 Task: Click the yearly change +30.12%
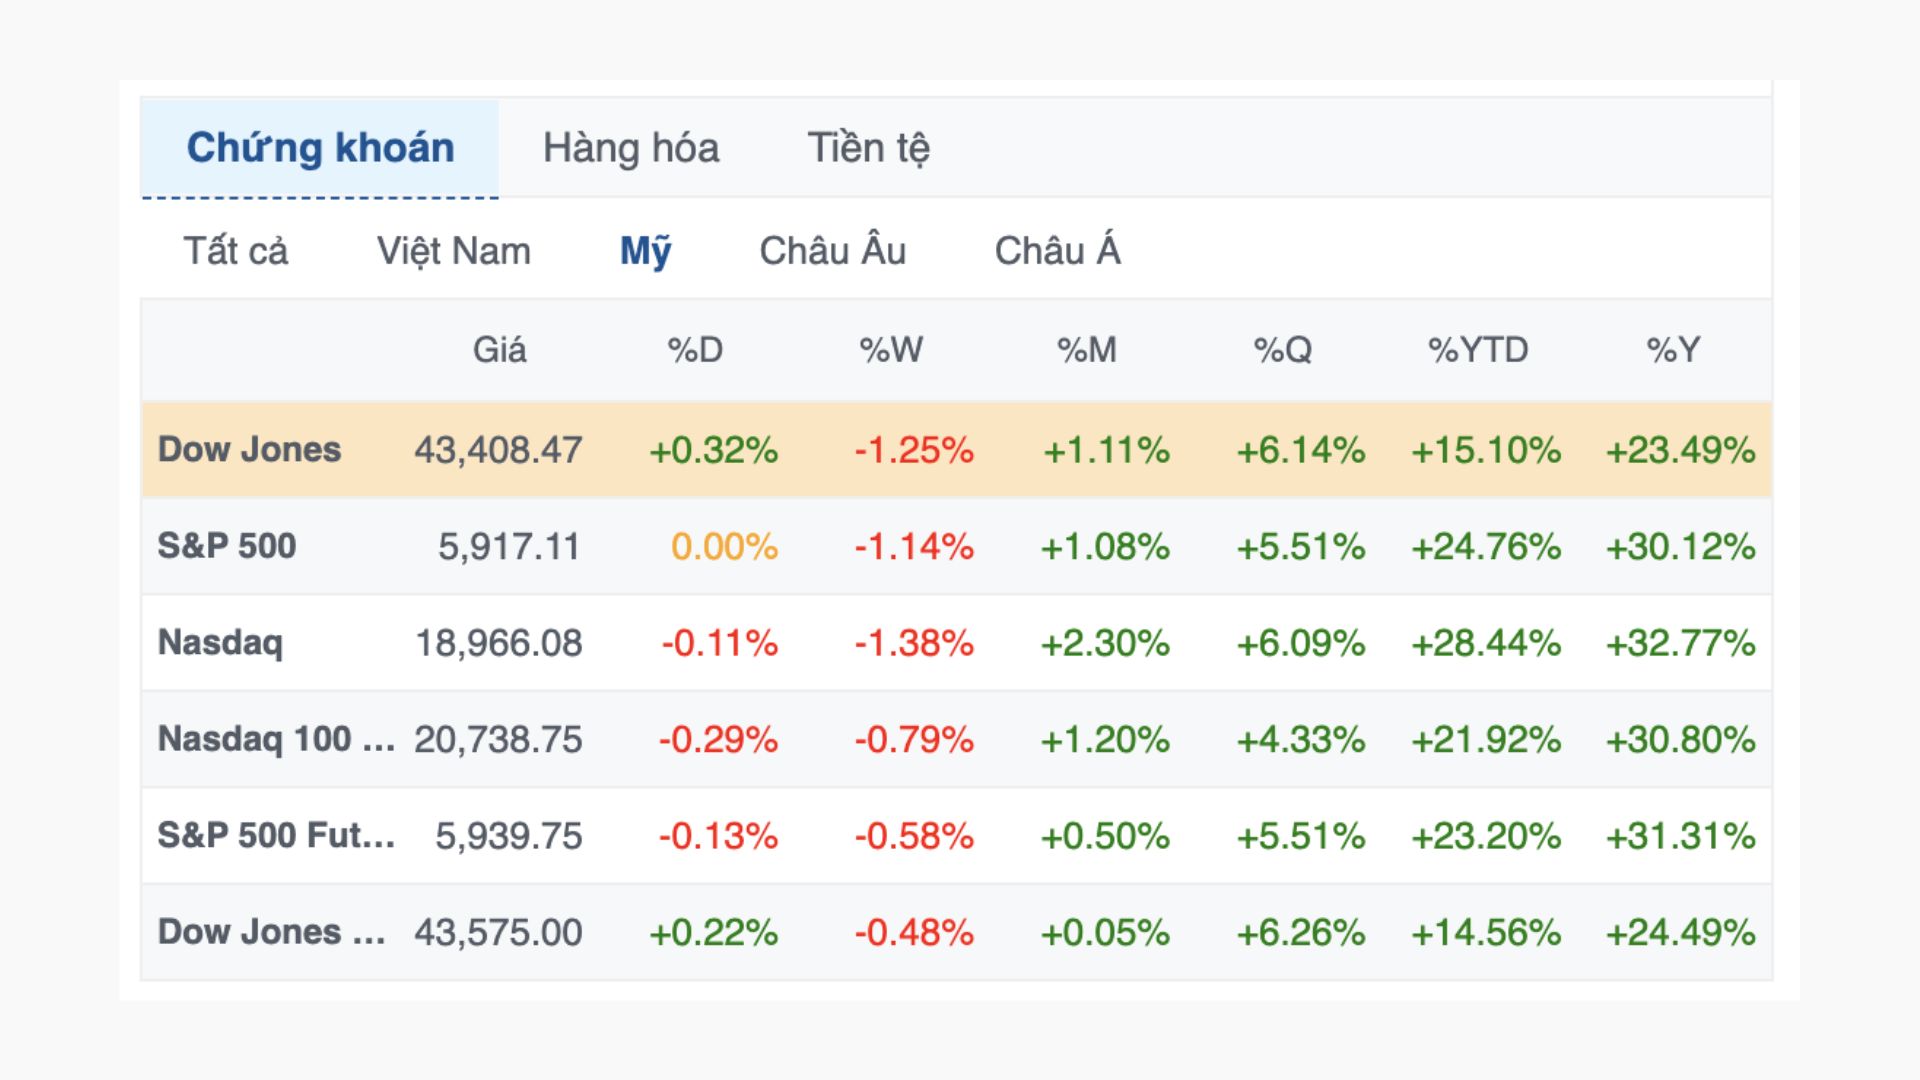[x=1681, y=547]
